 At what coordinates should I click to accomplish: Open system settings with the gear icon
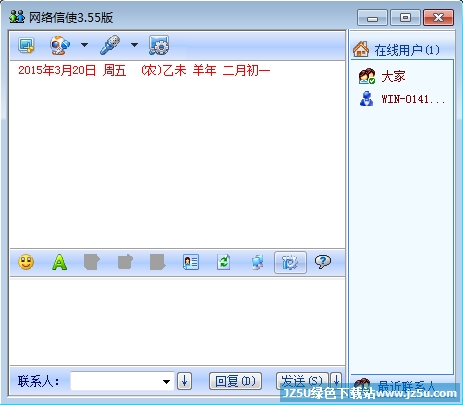[x=159, y=45]
